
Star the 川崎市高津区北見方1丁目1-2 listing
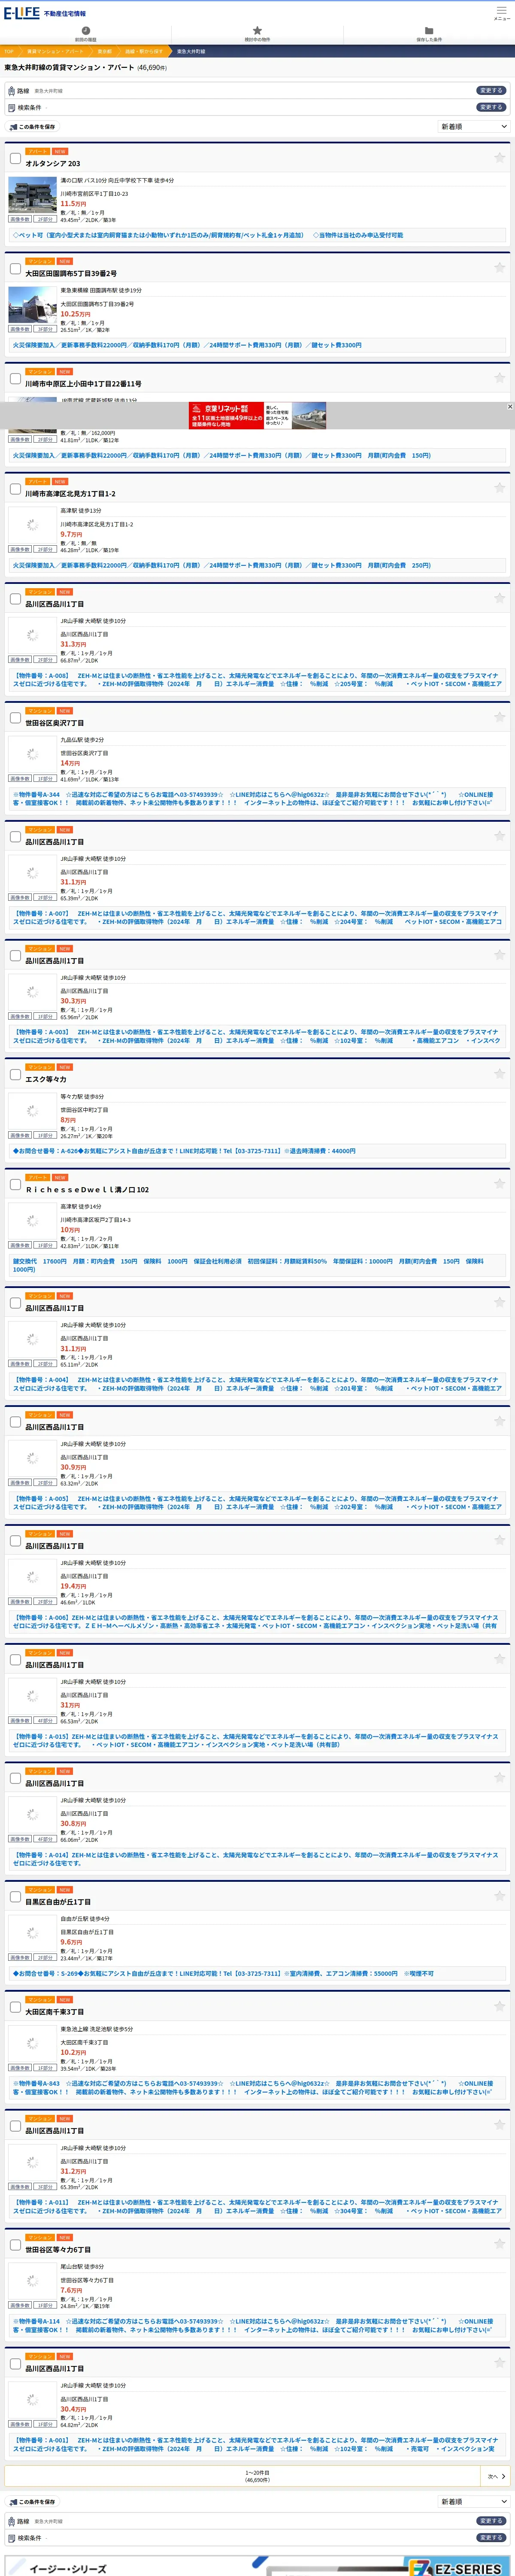[499, 488]
